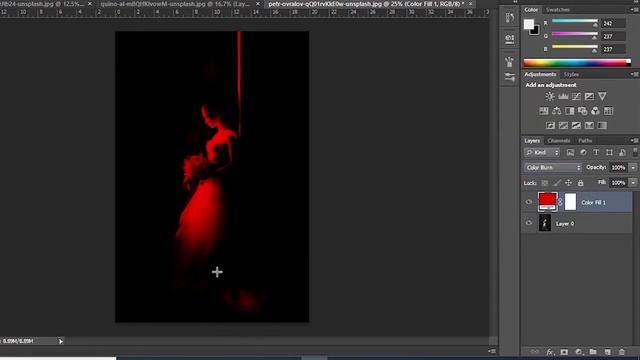Add a Black & White adjustment

click(569, 111)
